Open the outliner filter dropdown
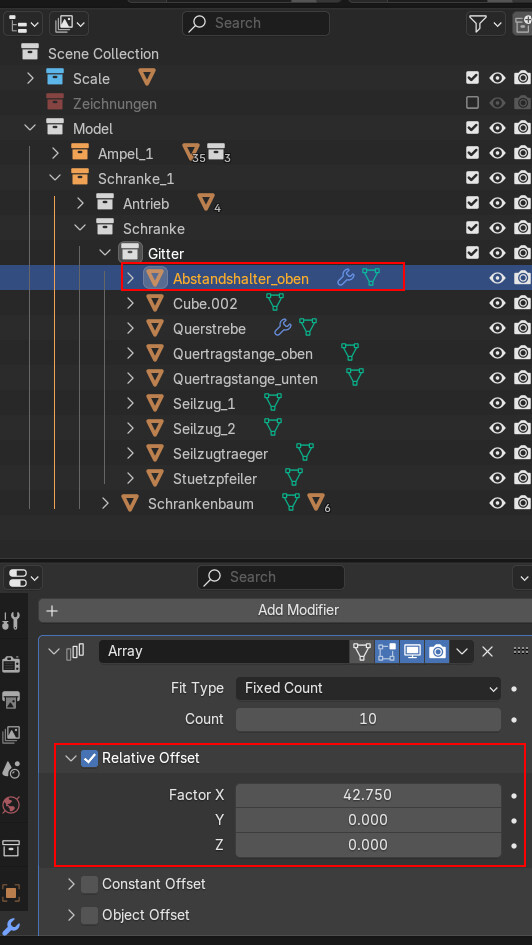The width and height of the screenshot is (532, 945). click(x=485, y=24)
